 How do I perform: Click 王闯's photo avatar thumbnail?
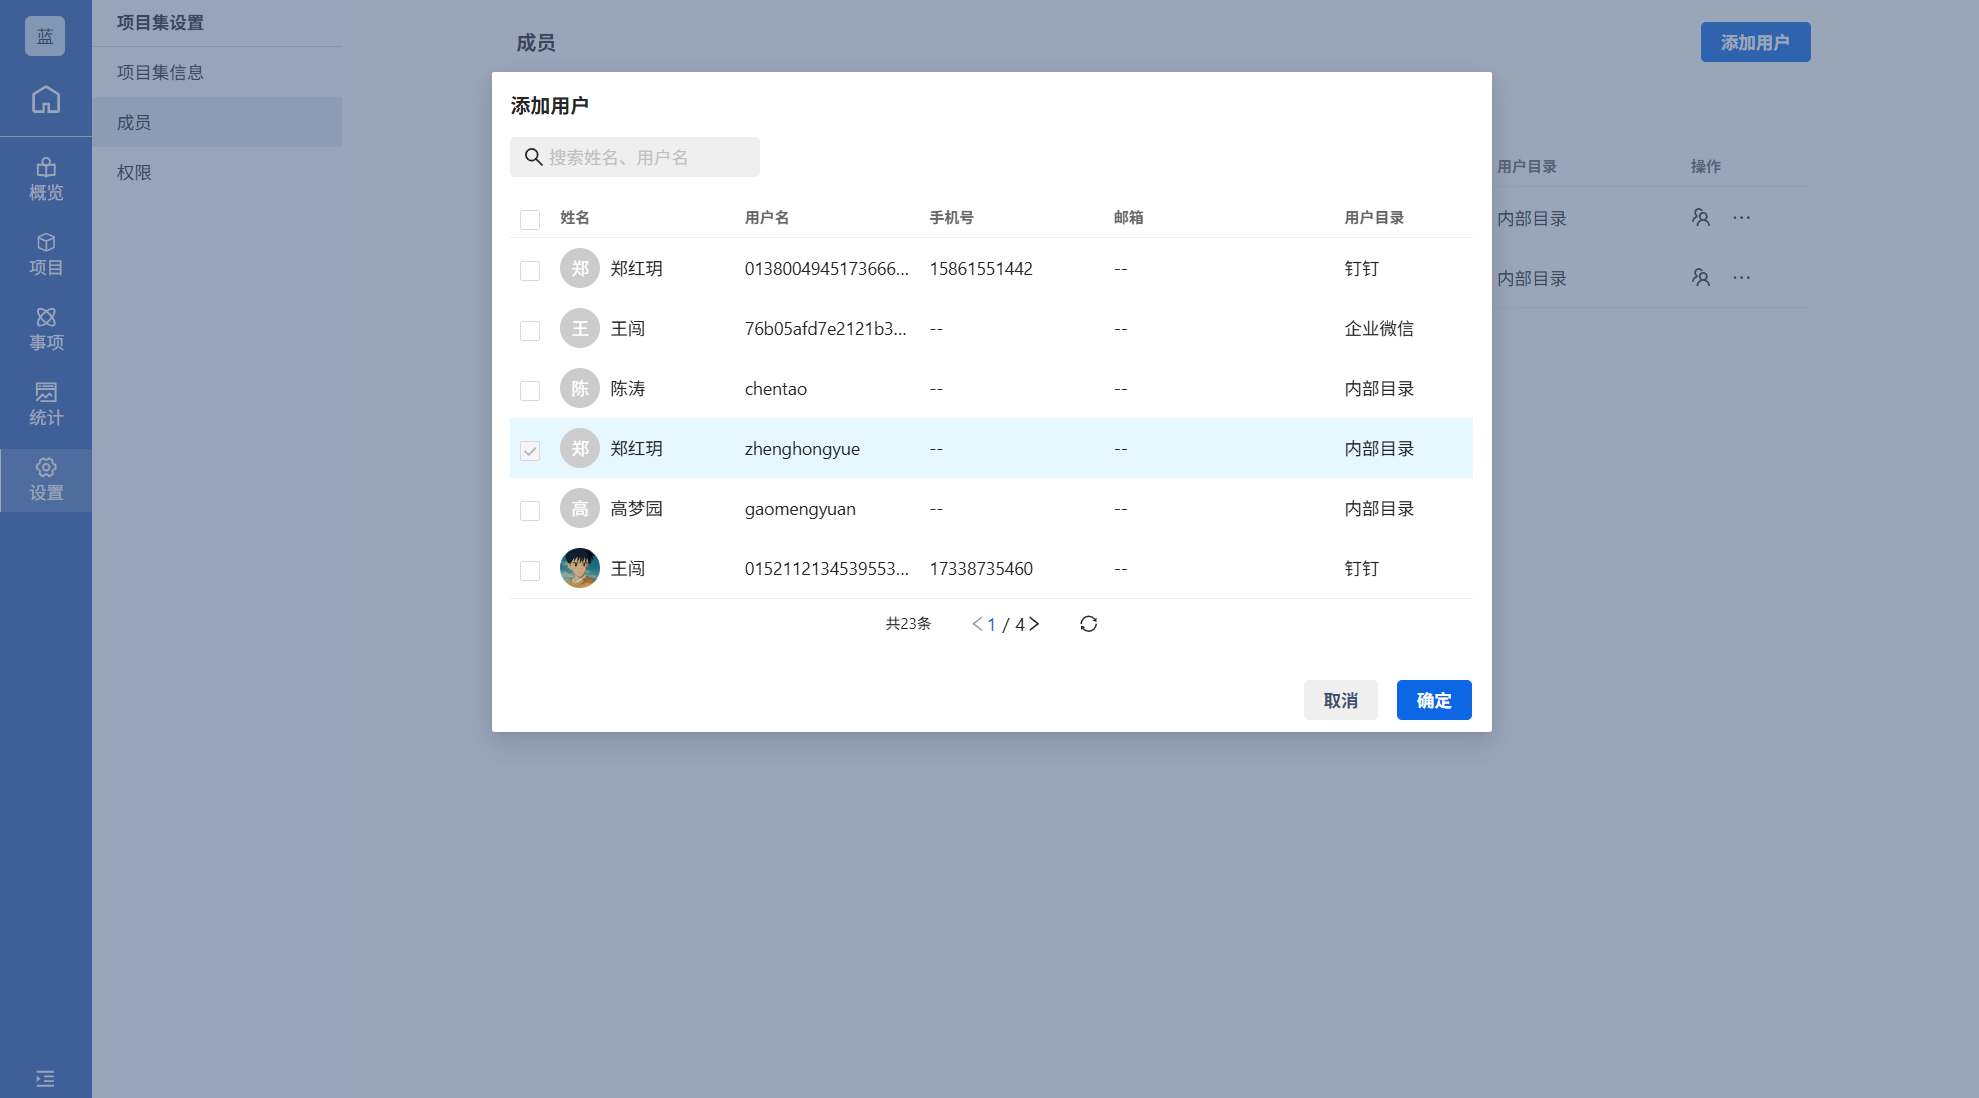coord(580,568)
